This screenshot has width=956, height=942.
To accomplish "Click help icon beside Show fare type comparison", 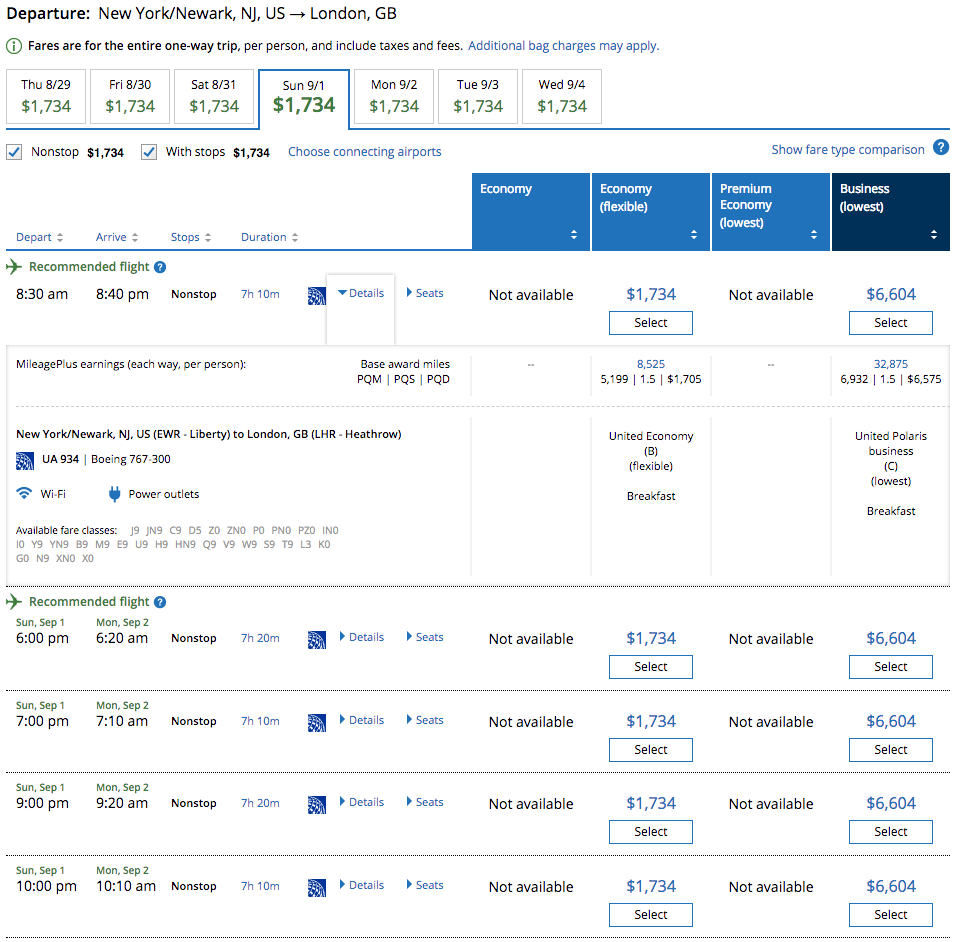I will [x=940, y=148].
